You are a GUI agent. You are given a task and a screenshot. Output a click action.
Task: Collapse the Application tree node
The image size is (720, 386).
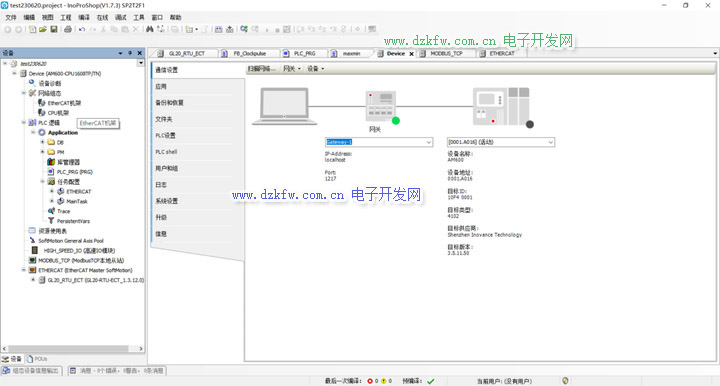click(x=33, y=132)
